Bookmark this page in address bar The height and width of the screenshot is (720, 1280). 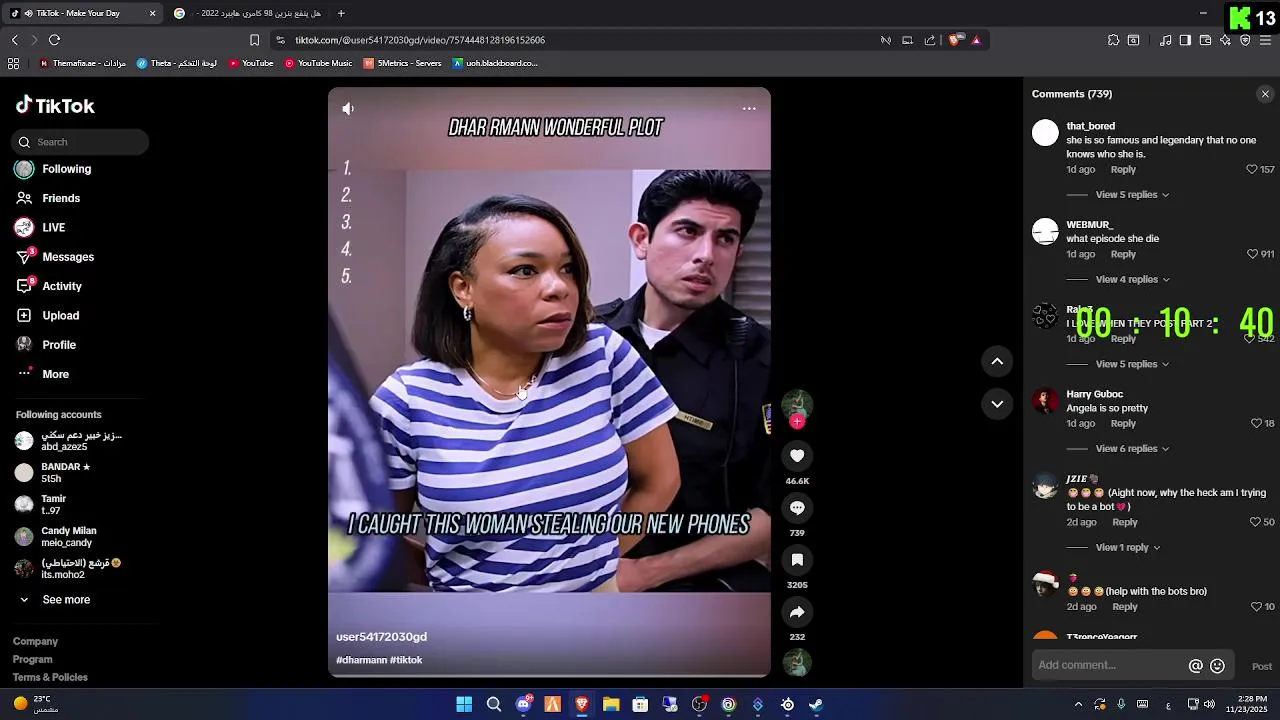[254, 40]
